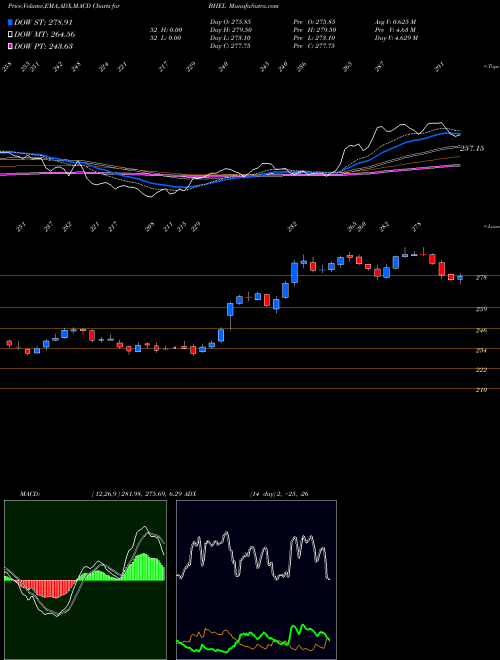Click the 'Day C: 277.75' value
500x660 pixels.
tap(230, 46)
